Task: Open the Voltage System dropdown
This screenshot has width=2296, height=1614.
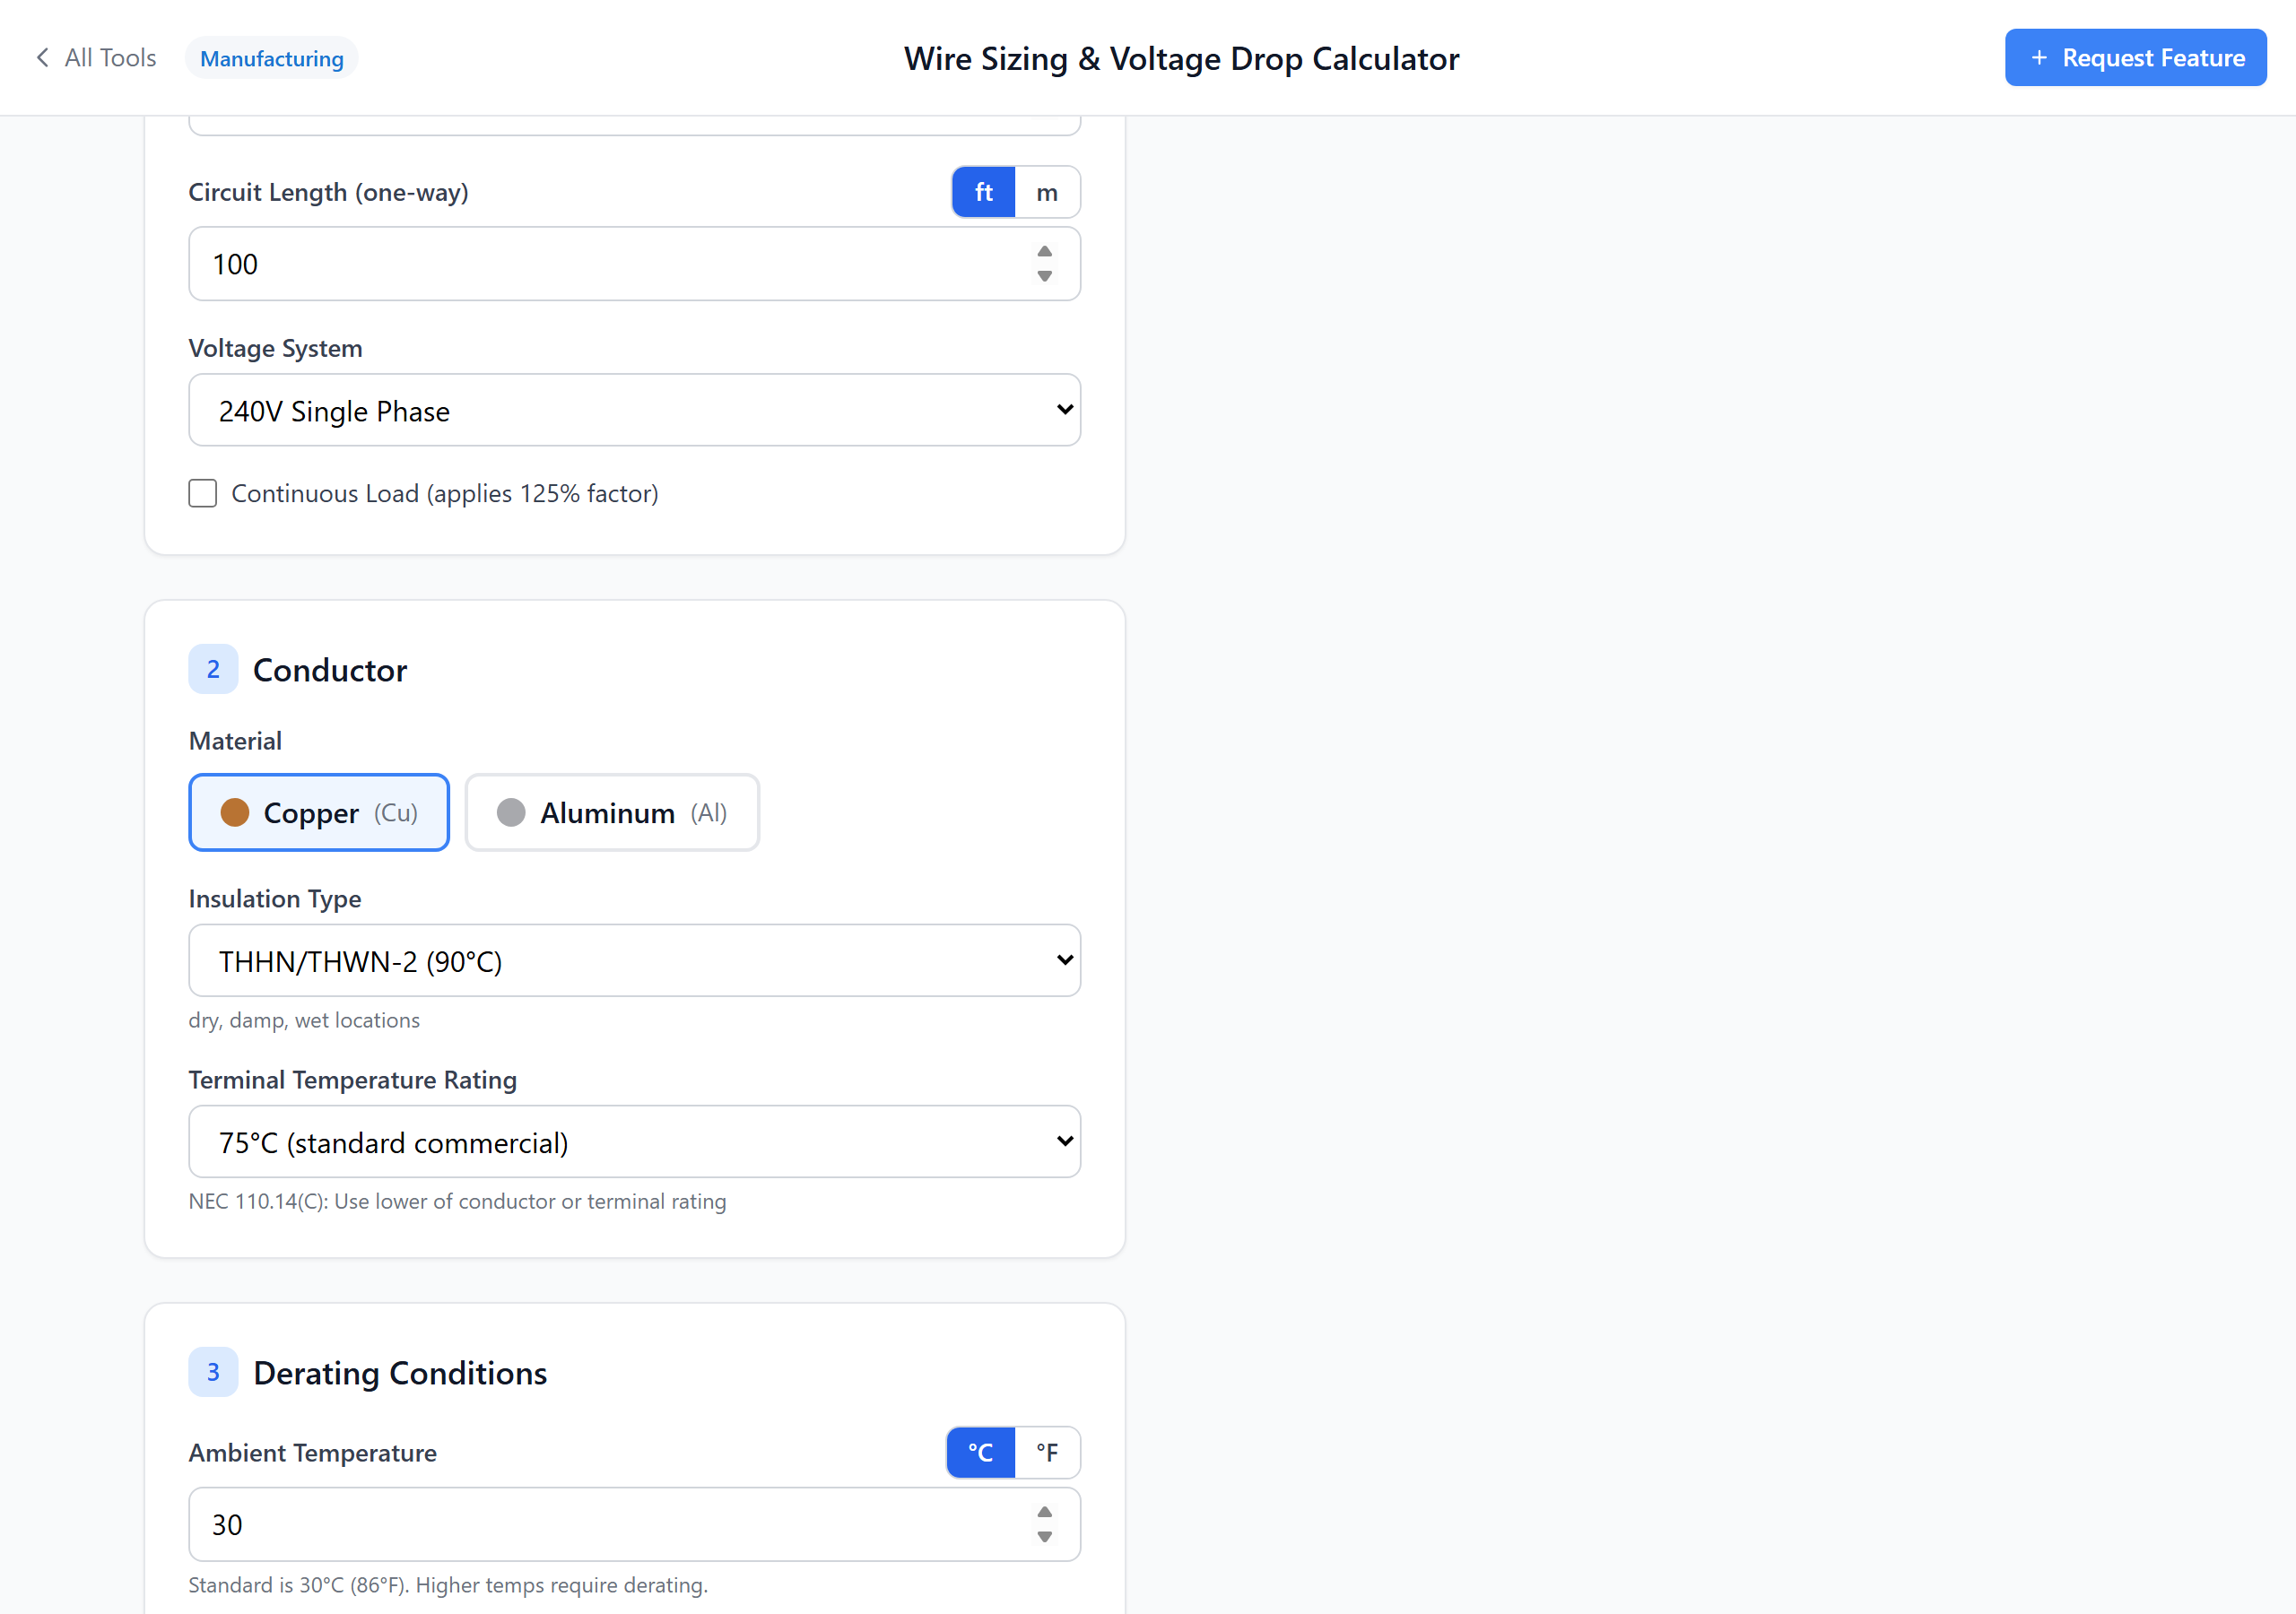Action: [634, 409]
